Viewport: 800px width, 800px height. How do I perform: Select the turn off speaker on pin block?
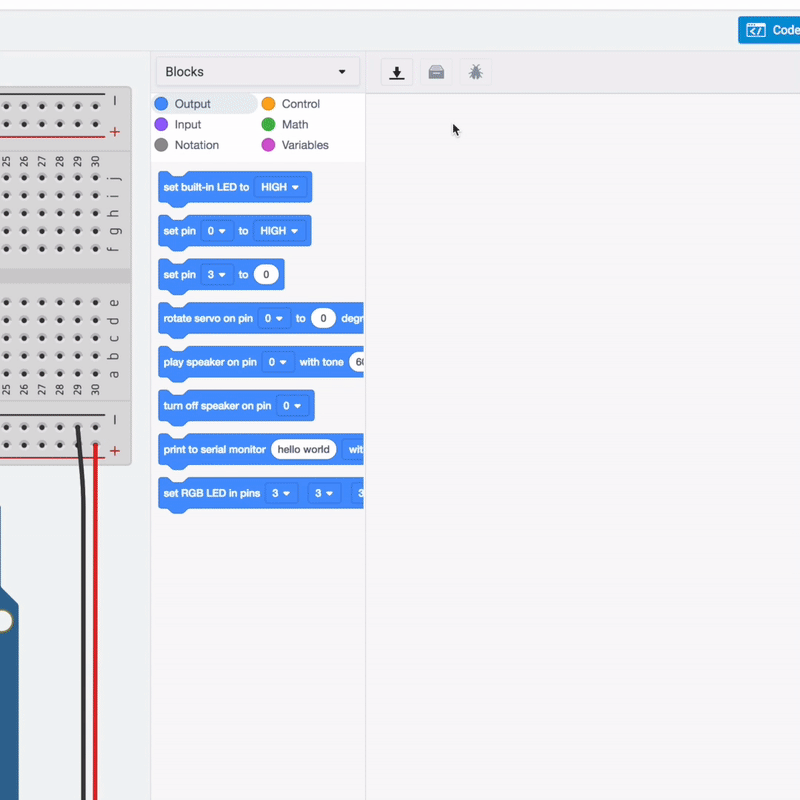(236, 408)
